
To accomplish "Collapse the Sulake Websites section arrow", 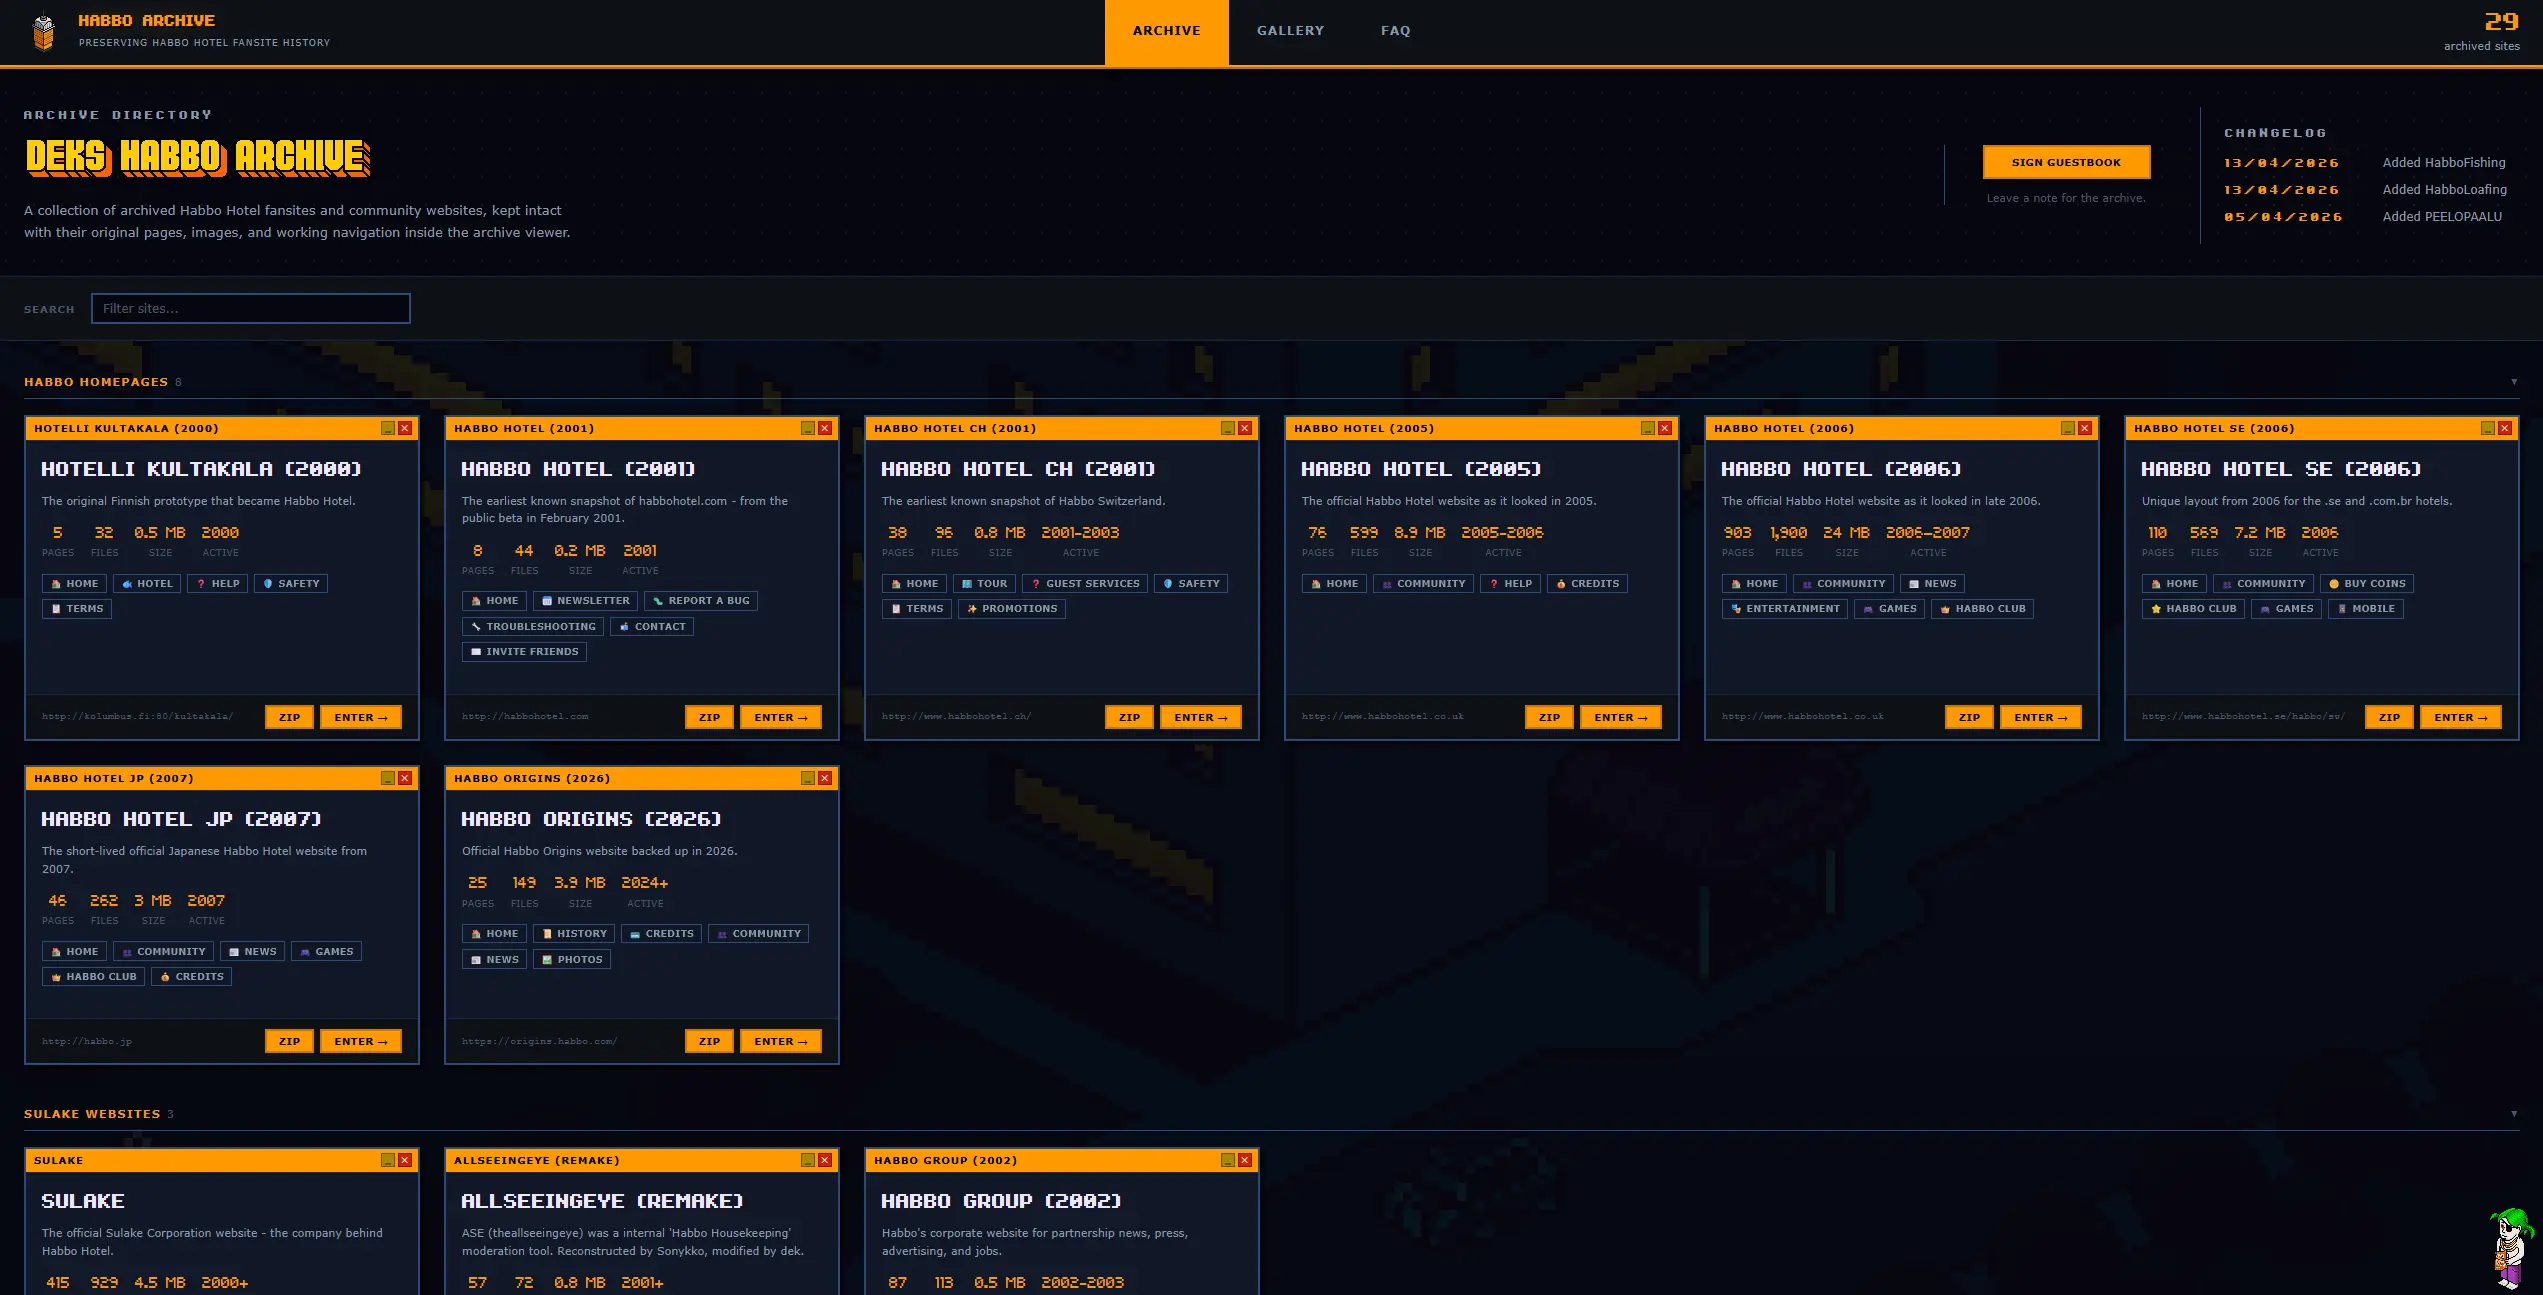I will point(2514,1114).
